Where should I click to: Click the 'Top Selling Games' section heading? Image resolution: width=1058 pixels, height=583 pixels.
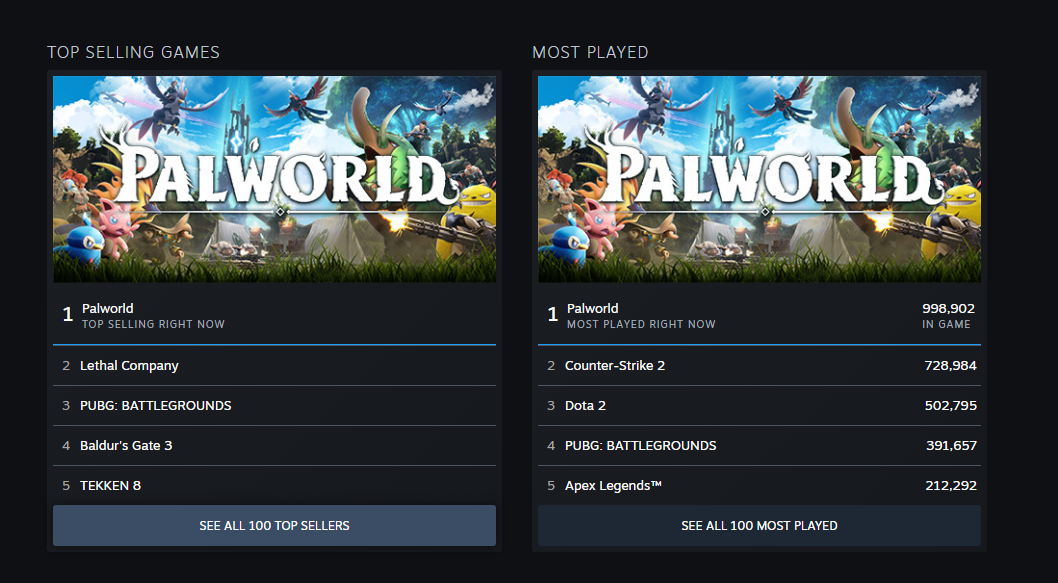[134, 52]
